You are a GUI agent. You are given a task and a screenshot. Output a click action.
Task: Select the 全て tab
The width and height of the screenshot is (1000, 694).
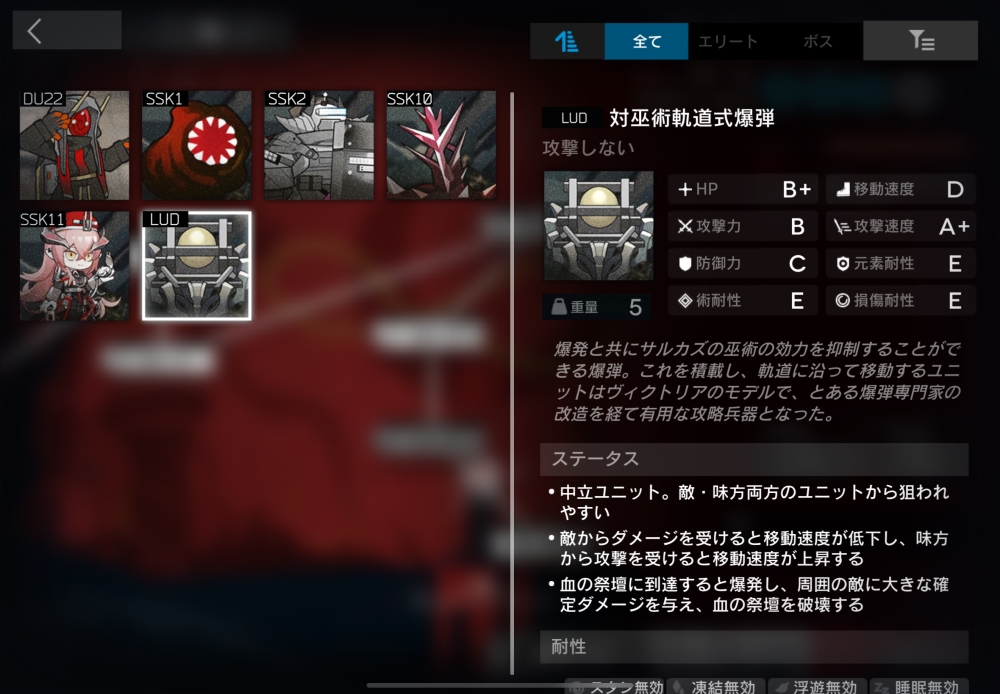(646, 41)
